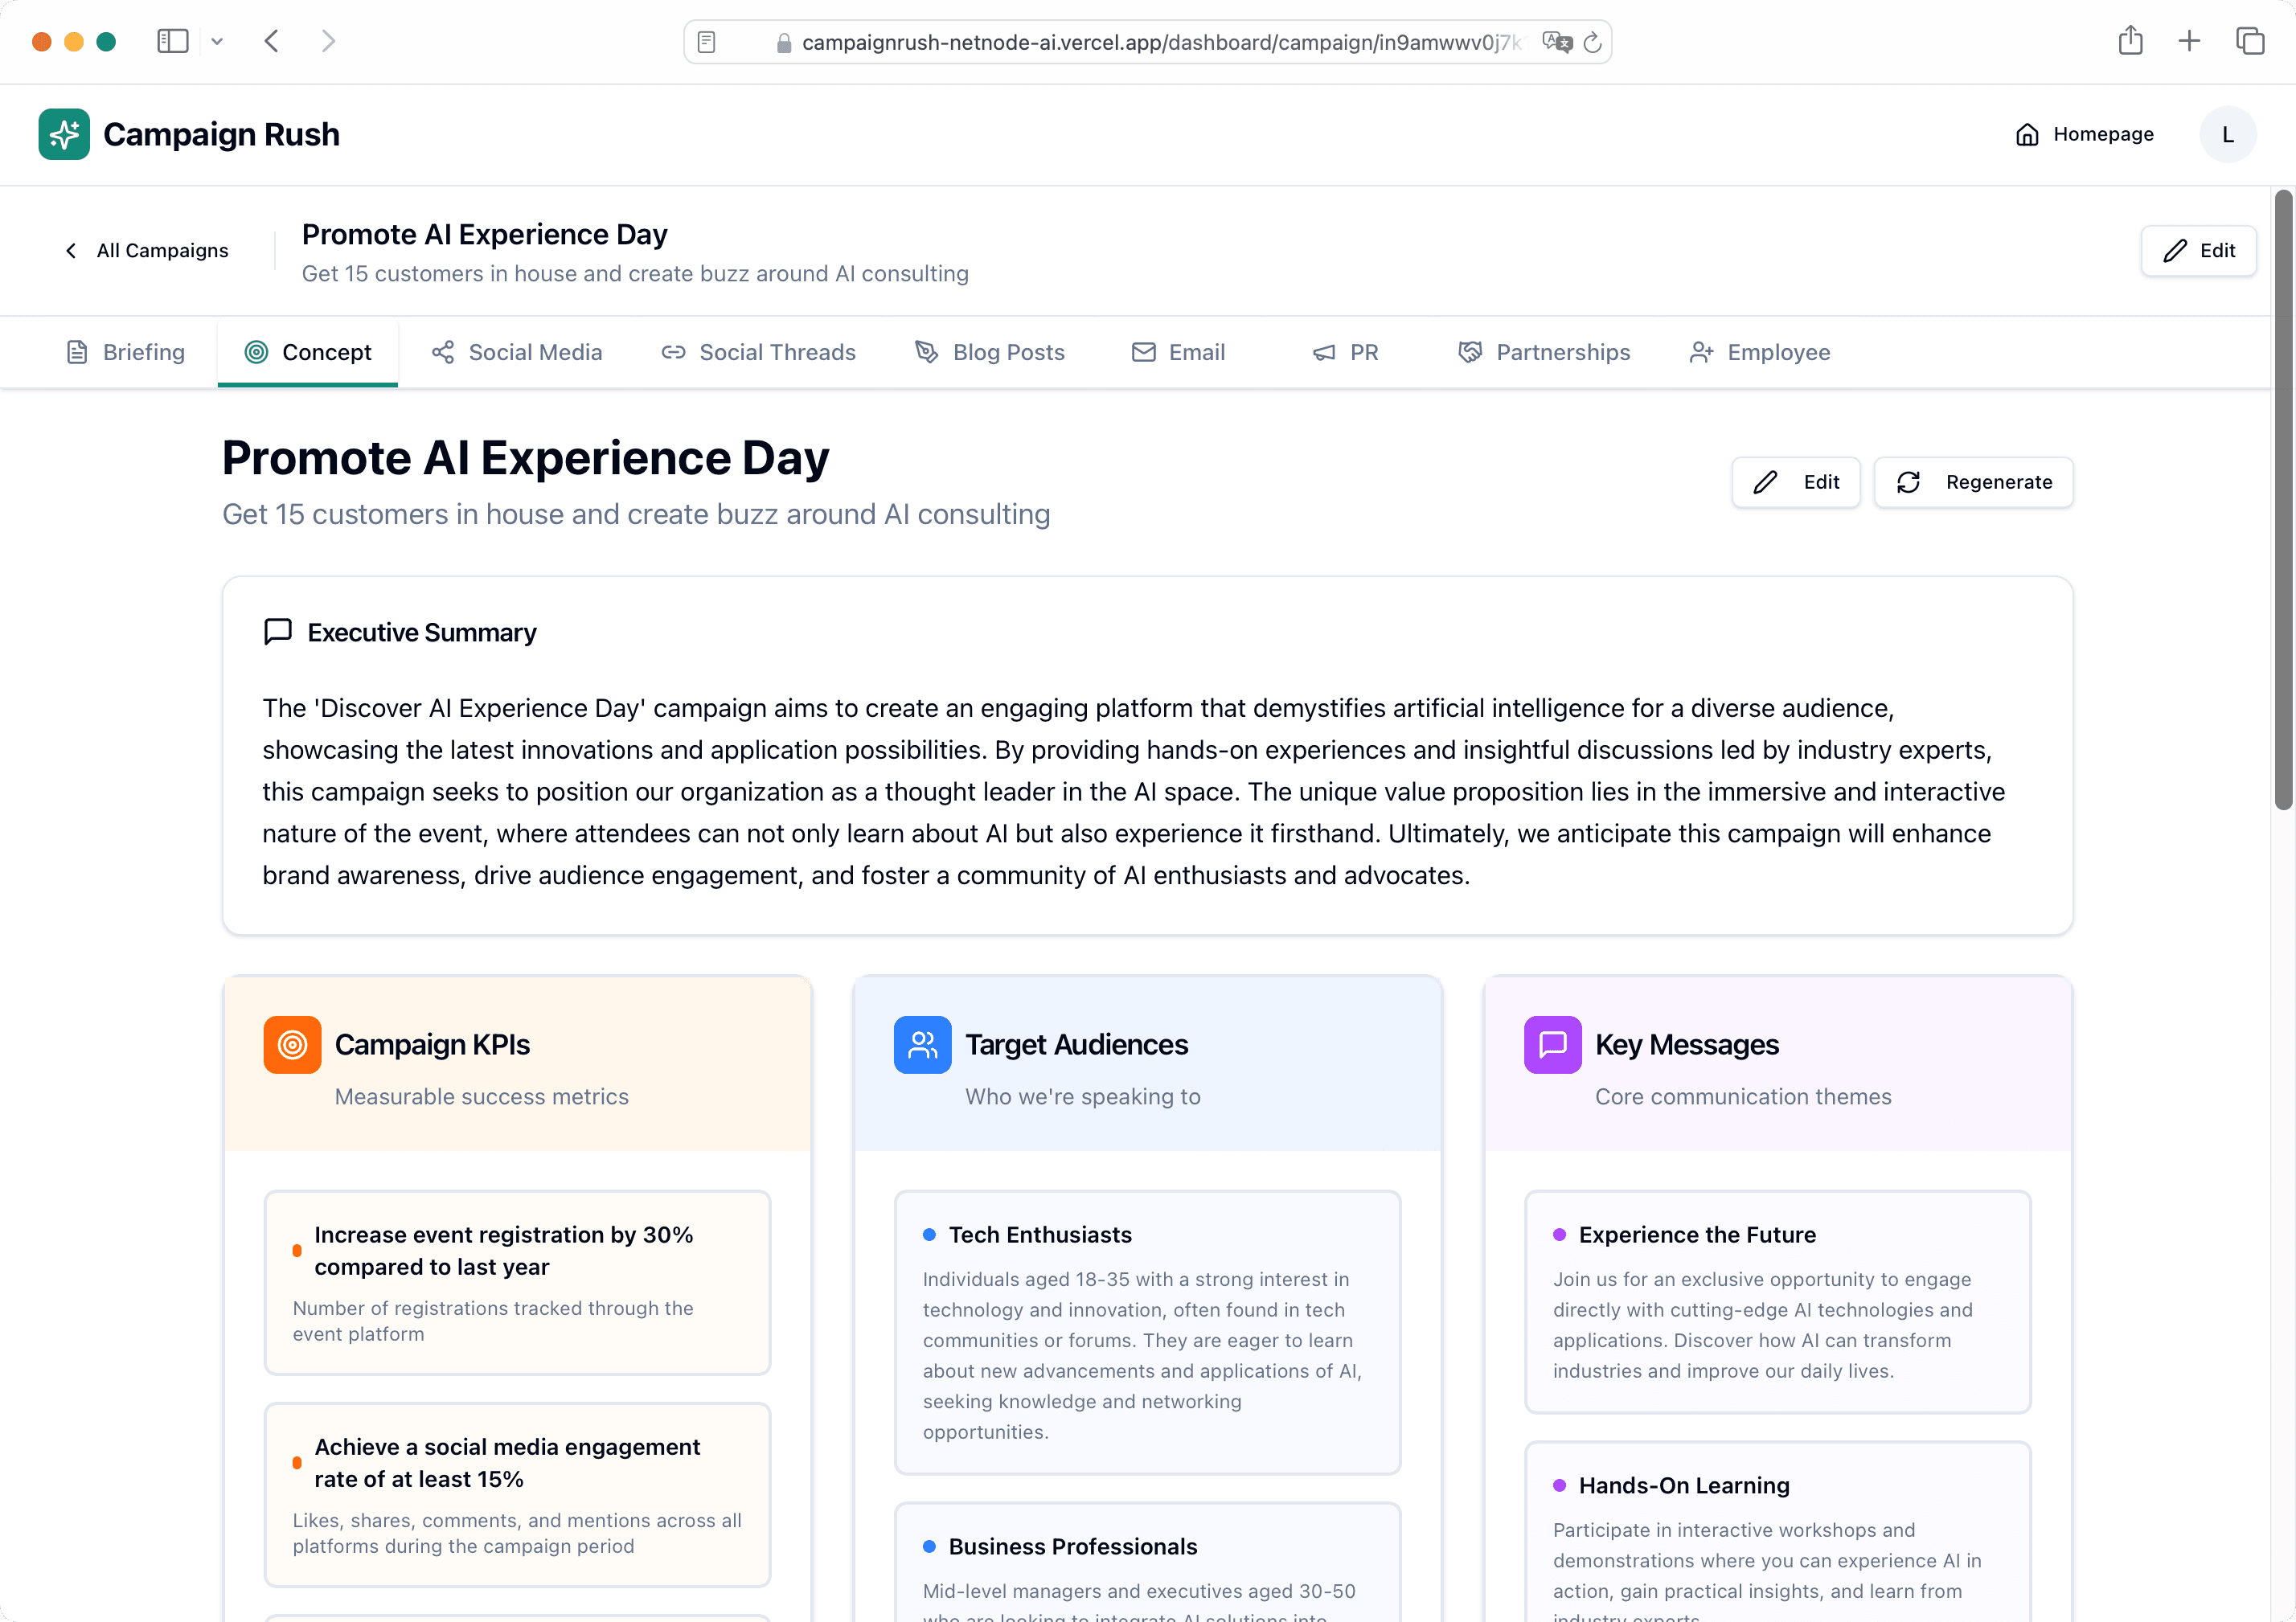The image size is (2296, 1622).
Task: Open a new tab with the plus icon
Action: (2189, 41)
